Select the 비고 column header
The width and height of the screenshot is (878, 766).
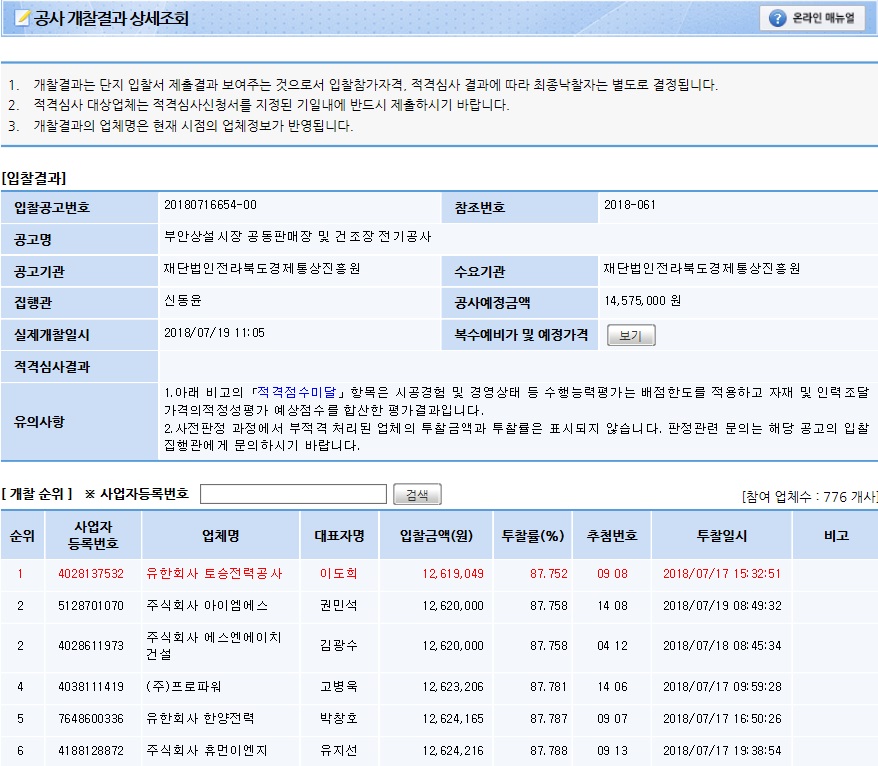click(x=835, y=535)
